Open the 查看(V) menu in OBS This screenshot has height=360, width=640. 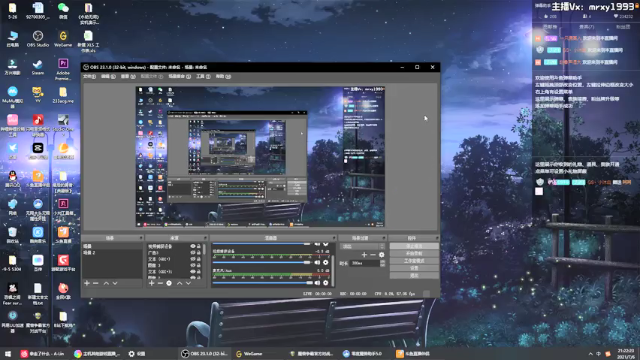[128, 76]
